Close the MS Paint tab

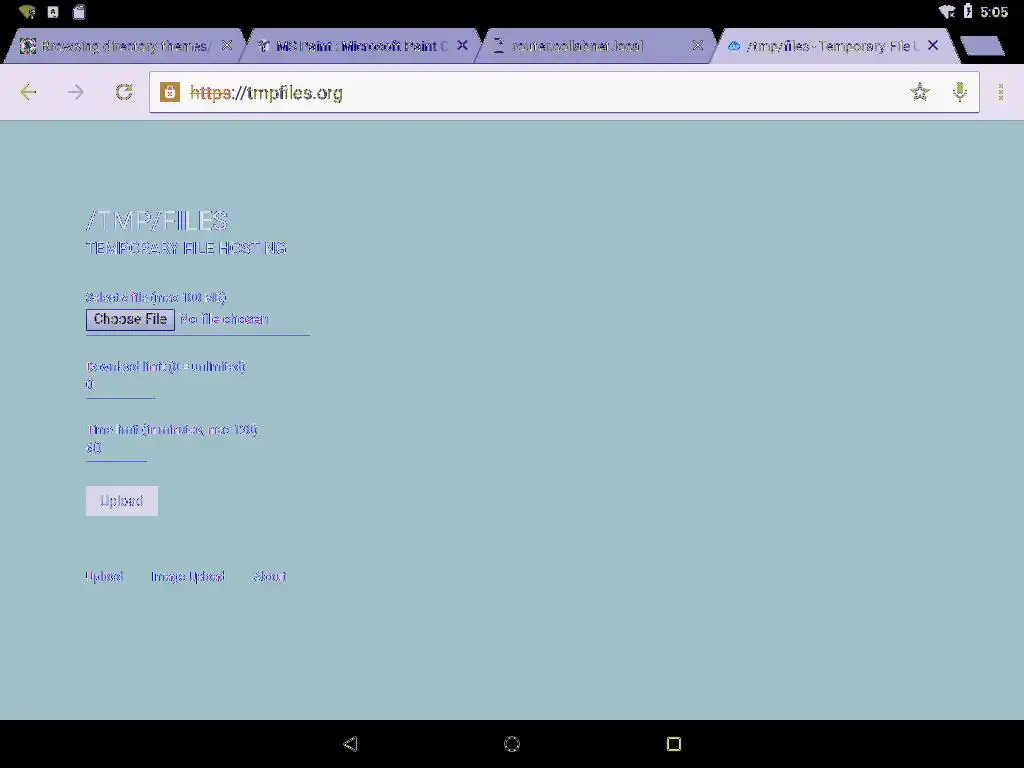[x=462, y=45]
